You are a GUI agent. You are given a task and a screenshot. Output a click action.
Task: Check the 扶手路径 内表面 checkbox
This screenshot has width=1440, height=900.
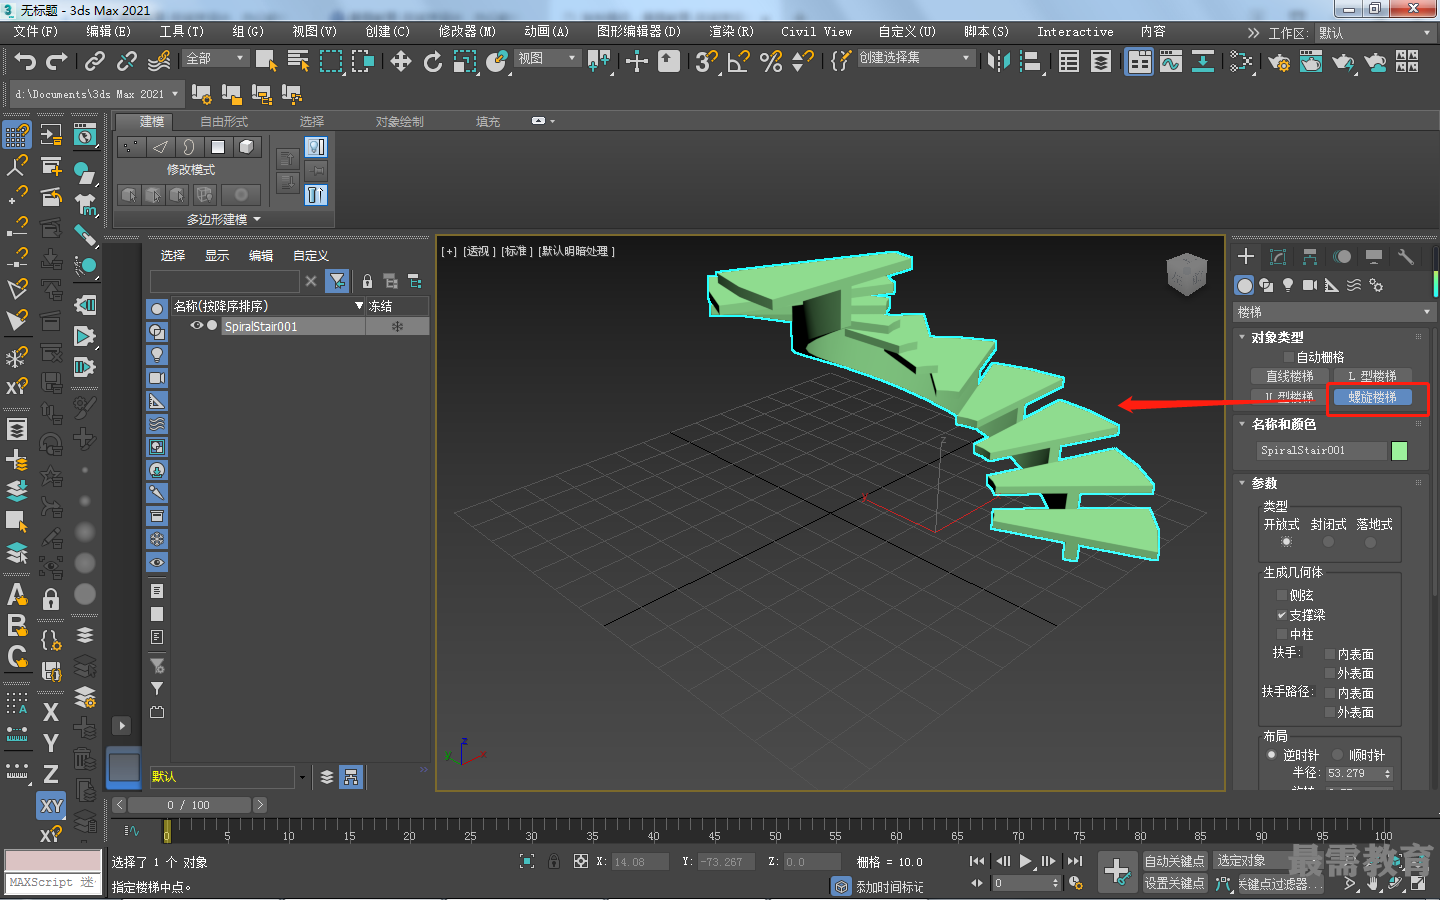coord(1330,693)
